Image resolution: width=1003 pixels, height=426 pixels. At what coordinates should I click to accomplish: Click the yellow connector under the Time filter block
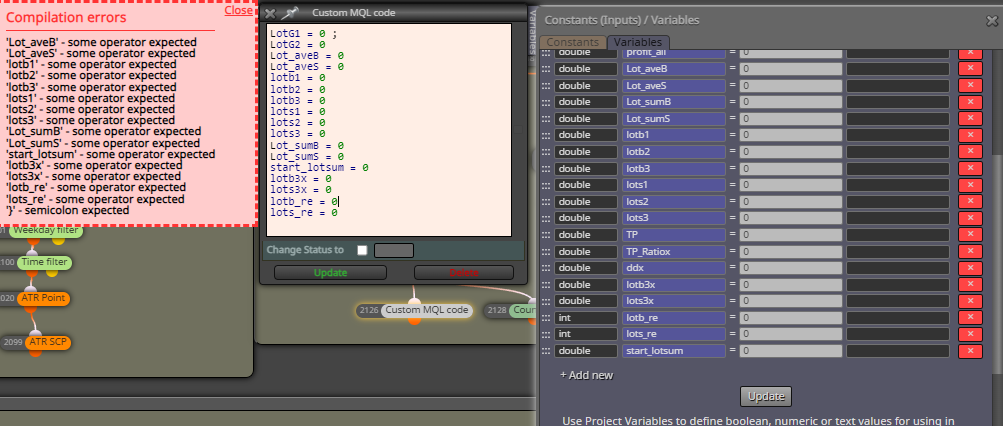coord(52,272)
